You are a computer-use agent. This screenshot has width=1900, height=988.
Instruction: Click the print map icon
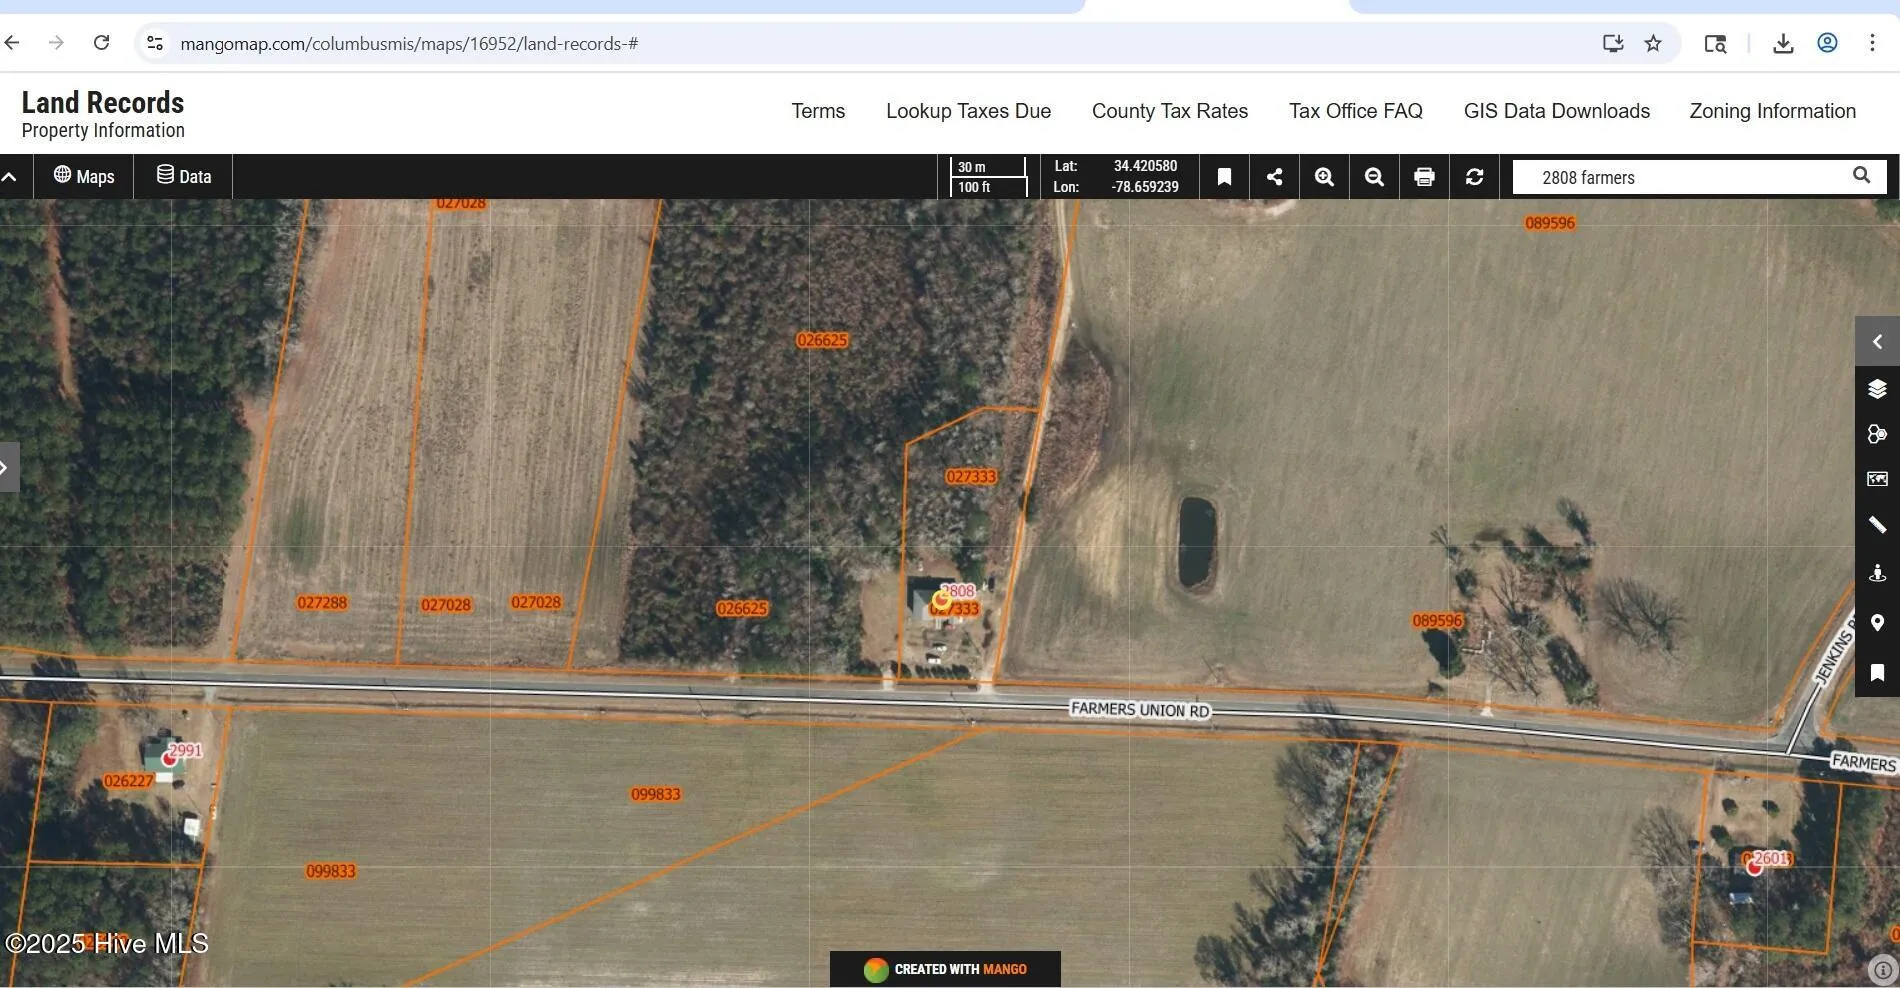1424,177
